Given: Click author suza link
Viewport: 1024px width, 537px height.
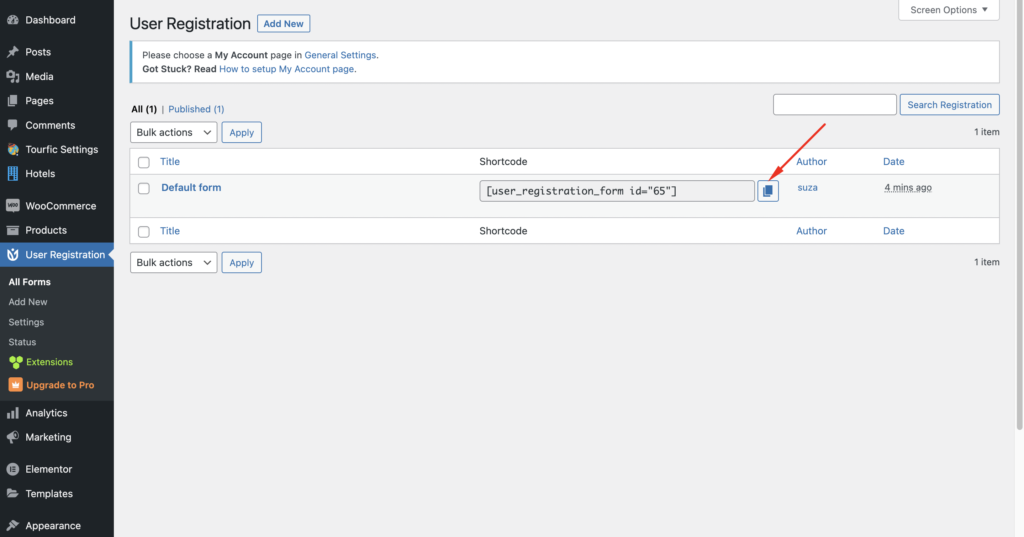Looking at the screenshot, I should pos(807,187).
